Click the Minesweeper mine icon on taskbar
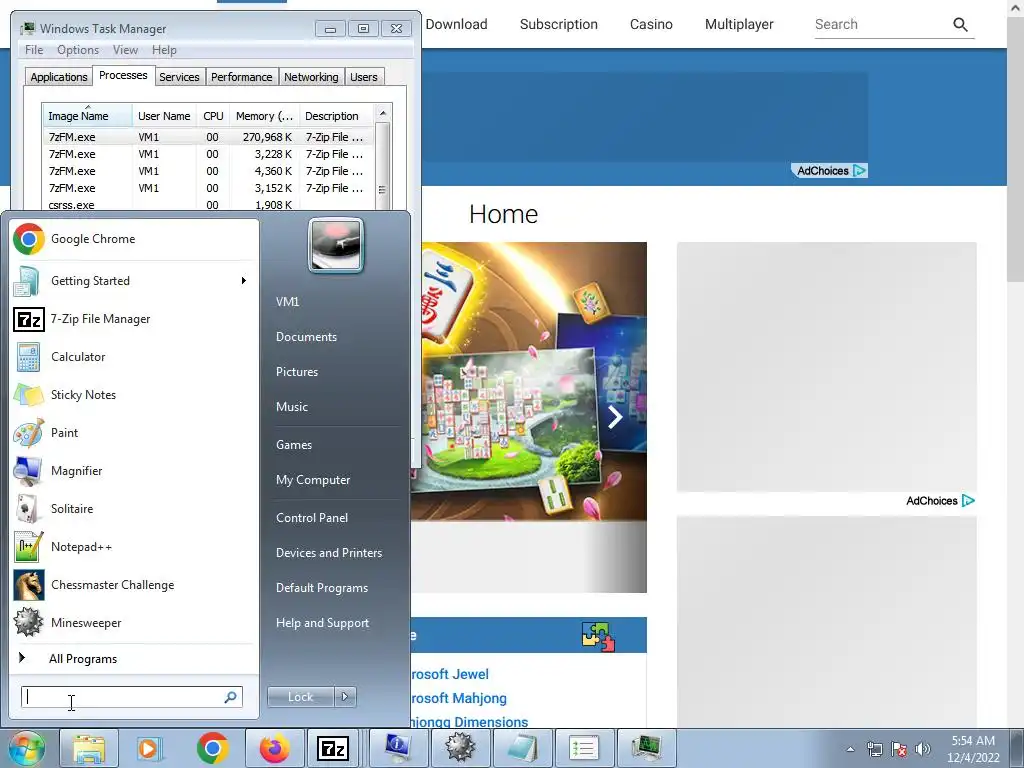The width and height of the screenshot is (1024, 768). click(460, 748)
